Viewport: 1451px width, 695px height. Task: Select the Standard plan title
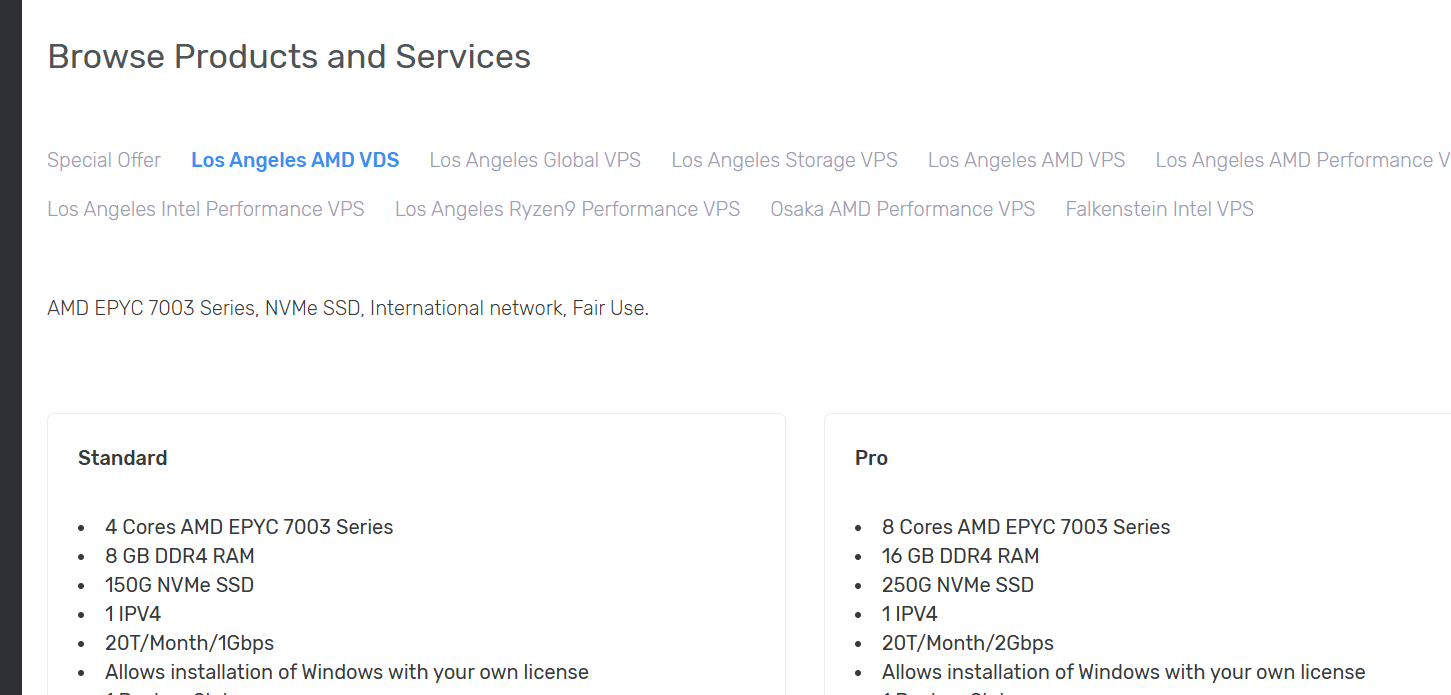123,458
